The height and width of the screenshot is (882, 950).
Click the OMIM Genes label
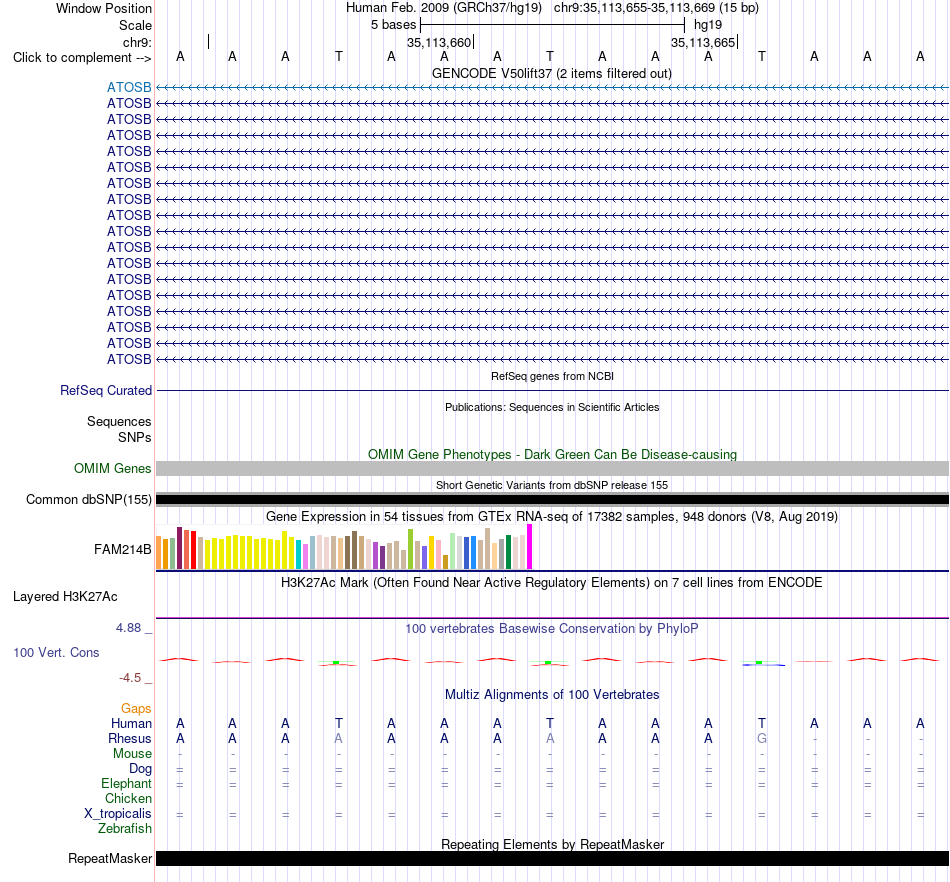point(112,468)
